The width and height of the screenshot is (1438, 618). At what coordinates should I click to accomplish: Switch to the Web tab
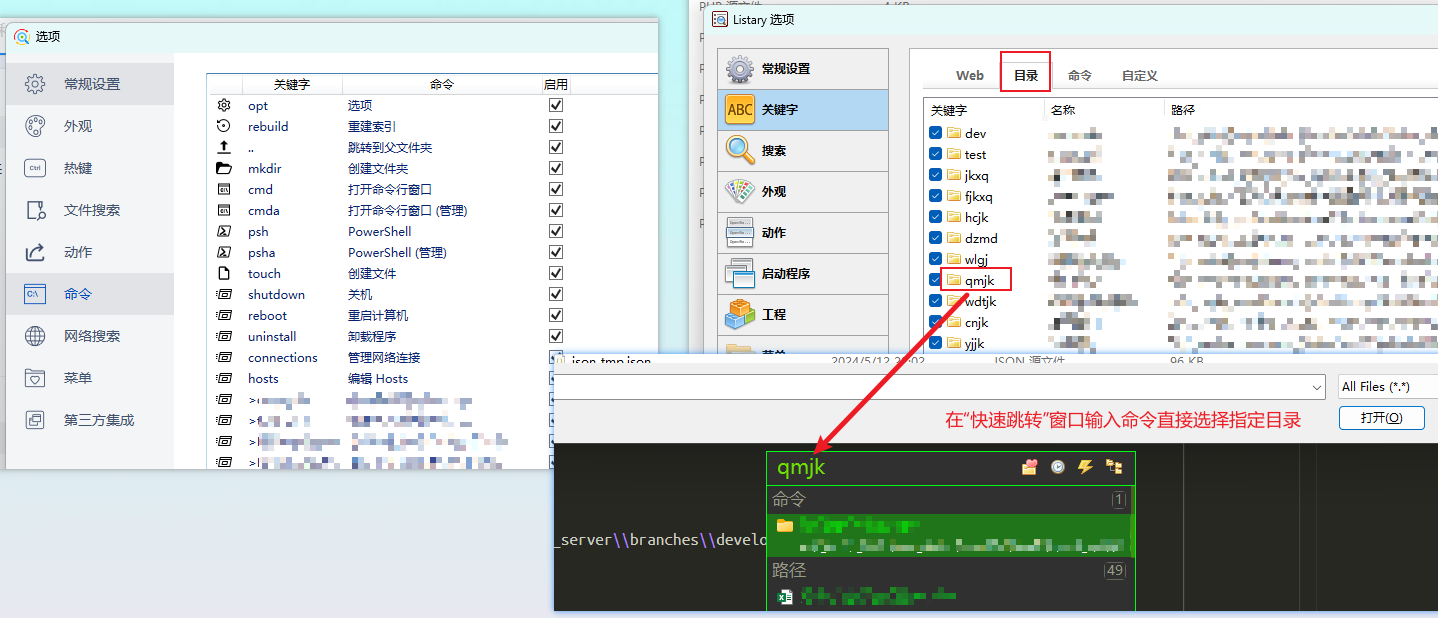point(970,75)
